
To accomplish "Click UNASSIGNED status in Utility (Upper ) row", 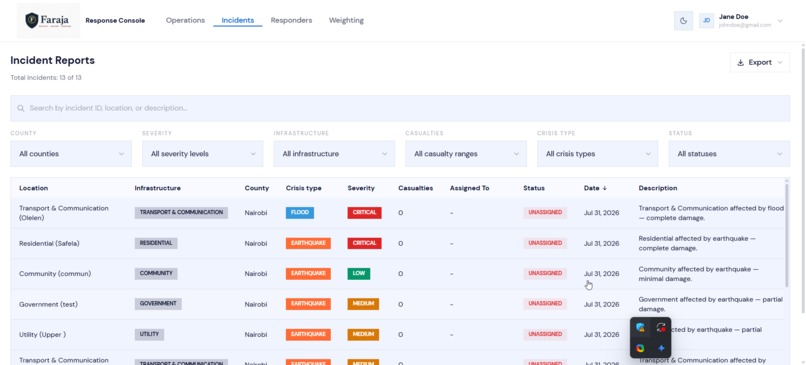I will [x=545, y=334].
